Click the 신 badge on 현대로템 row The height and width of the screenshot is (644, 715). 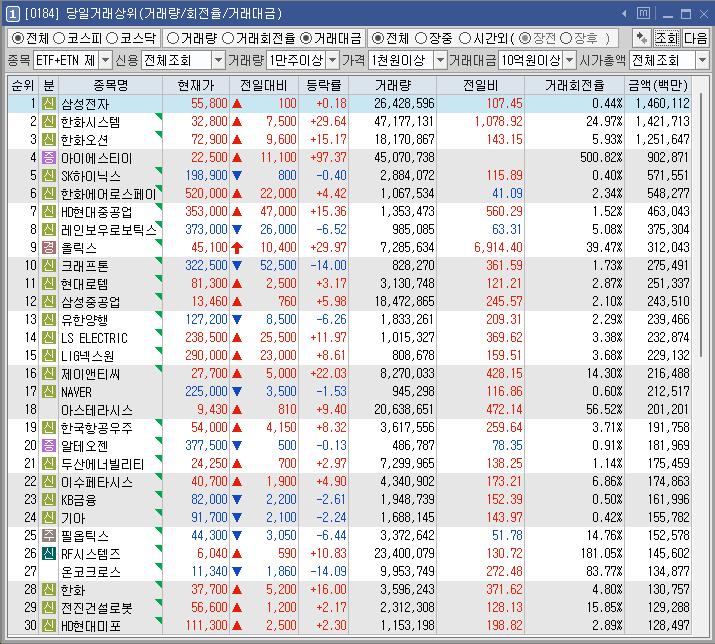click(49, 284)
